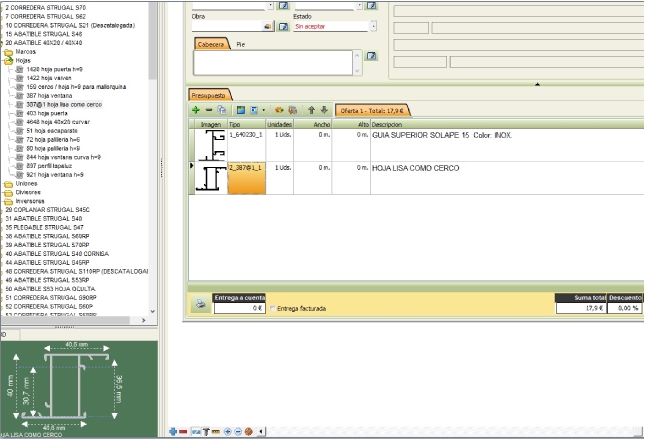The height and width of the screenshot is (439, 645).
Task: Toggle the Entrega facturada checkbox
Action: tap(272, 309)
